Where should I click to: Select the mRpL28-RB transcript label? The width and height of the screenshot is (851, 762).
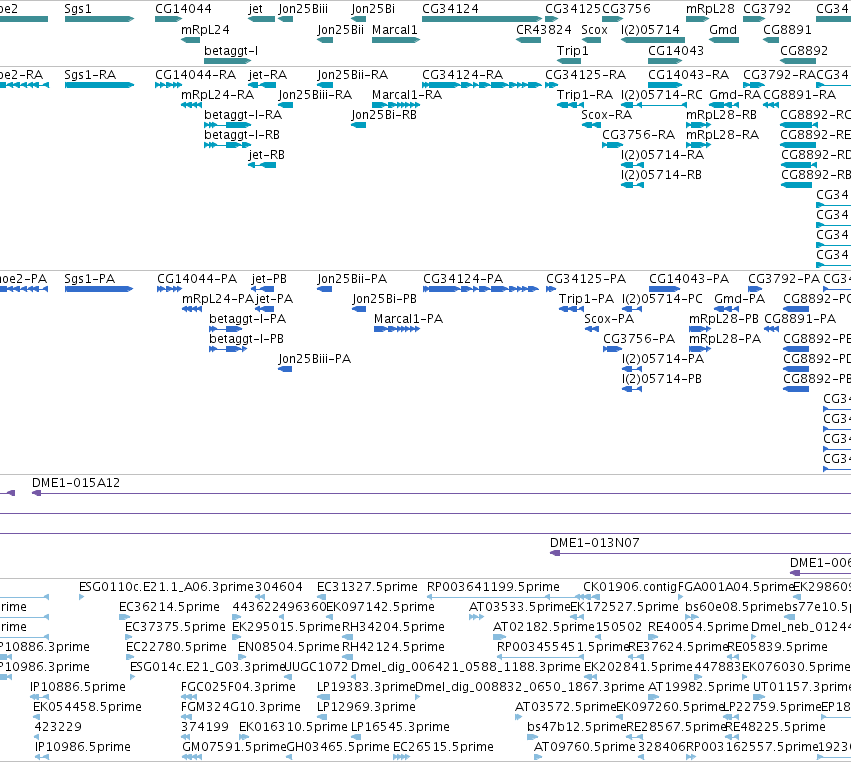721,115
